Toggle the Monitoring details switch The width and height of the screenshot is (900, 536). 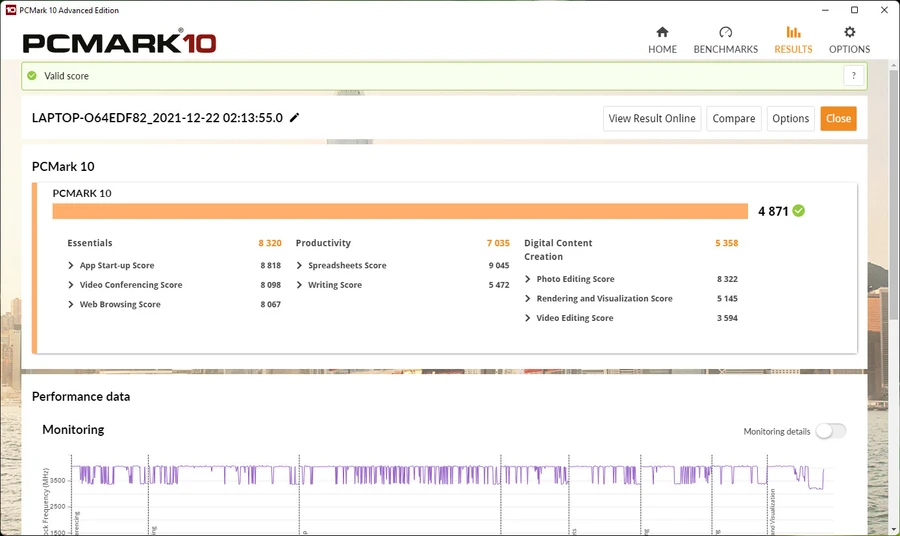(x=831, y=431)
